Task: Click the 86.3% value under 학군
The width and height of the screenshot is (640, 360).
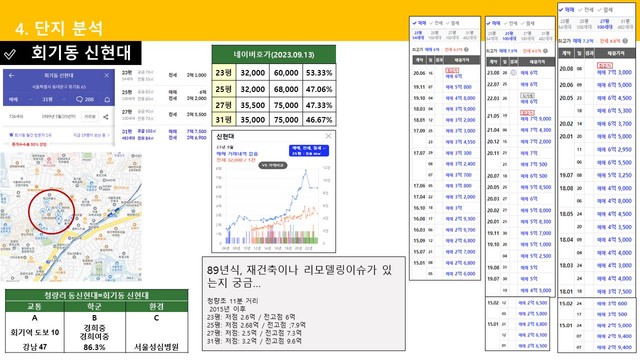Action: pos(94,347)
